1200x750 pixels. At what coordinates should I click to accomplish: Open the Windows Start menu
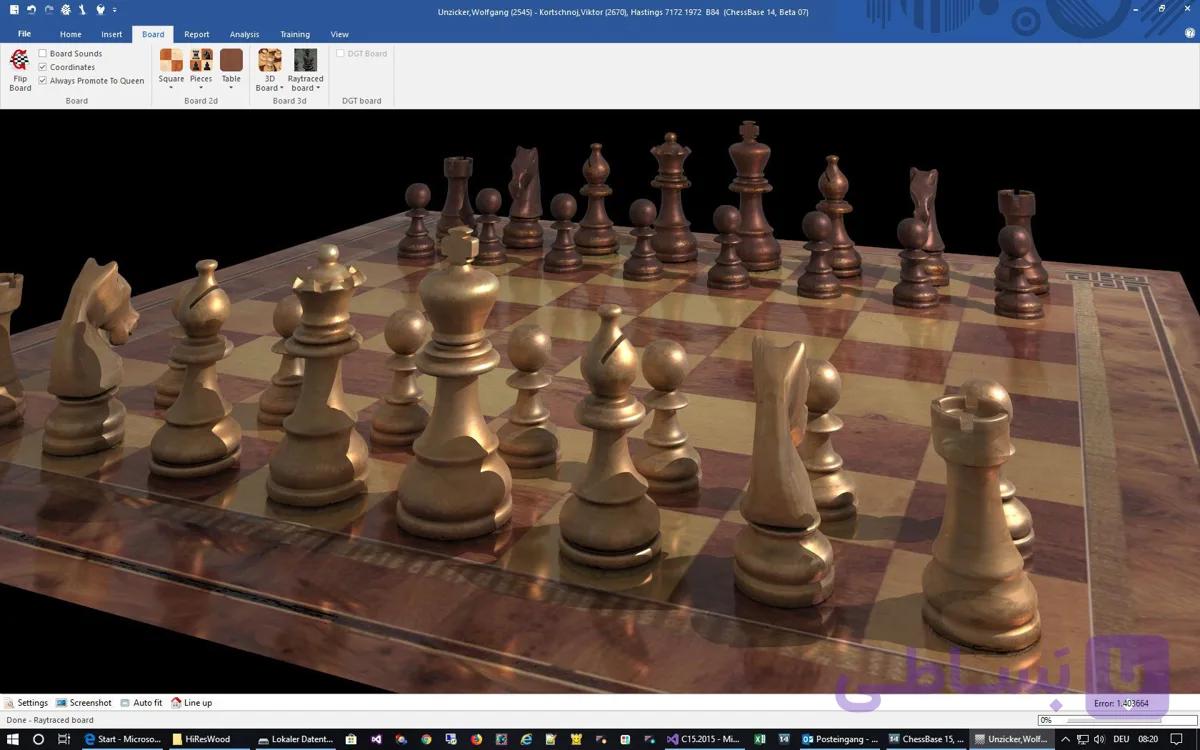tap(12, 739)
